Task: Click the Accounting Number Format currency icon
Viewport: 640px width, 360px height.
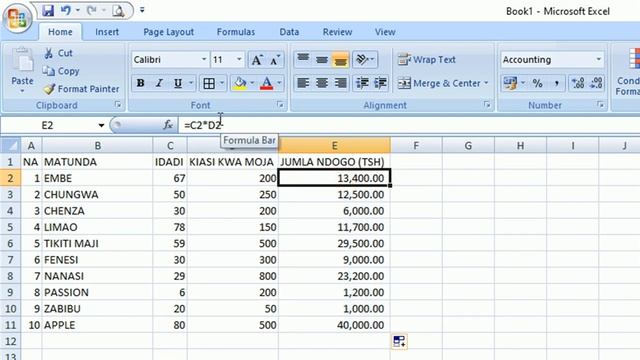Action: (510, 83)
